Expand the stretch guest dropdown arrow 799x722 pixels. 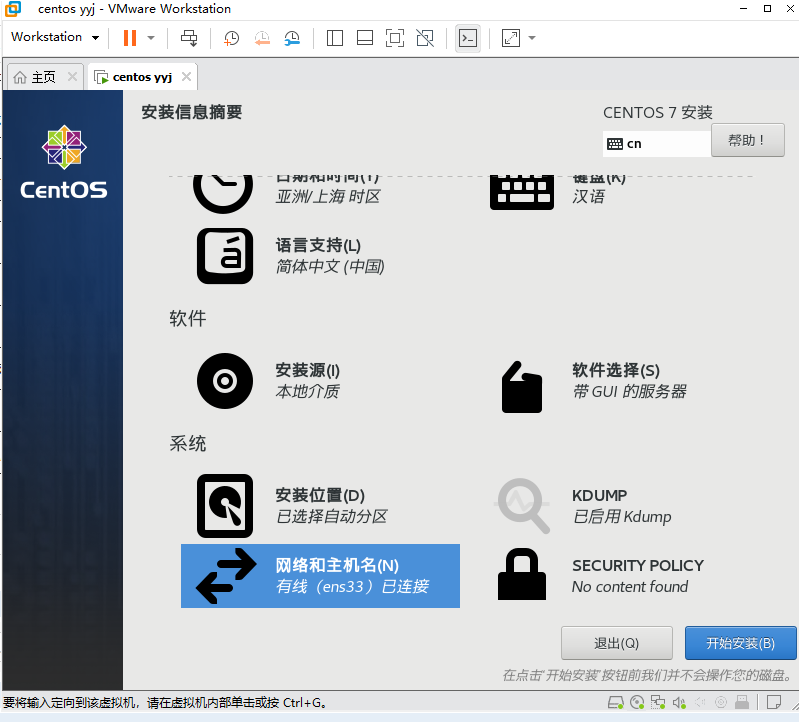click(x=532, y=38)
